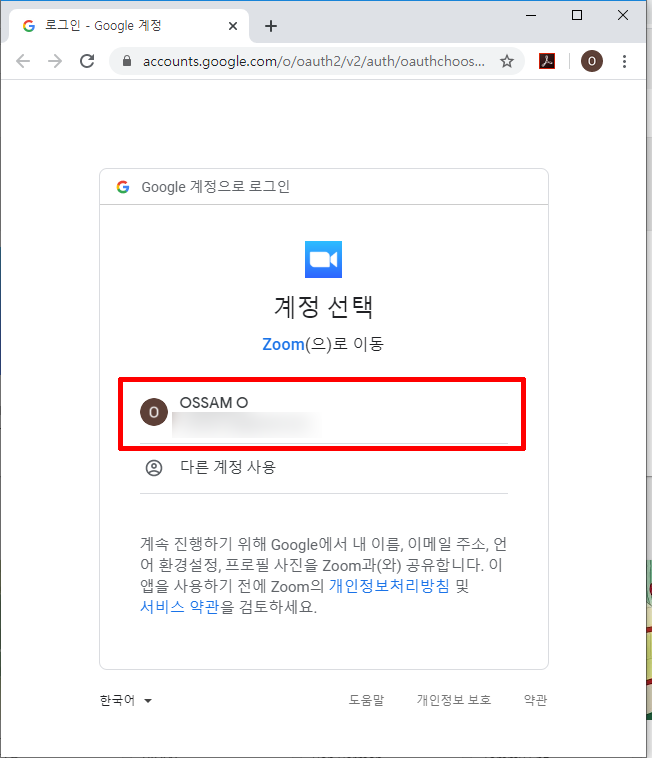This screenshot has width=652, height=758.
Task: Click the Google G logo in card header
Action: [x=123, y=187]
